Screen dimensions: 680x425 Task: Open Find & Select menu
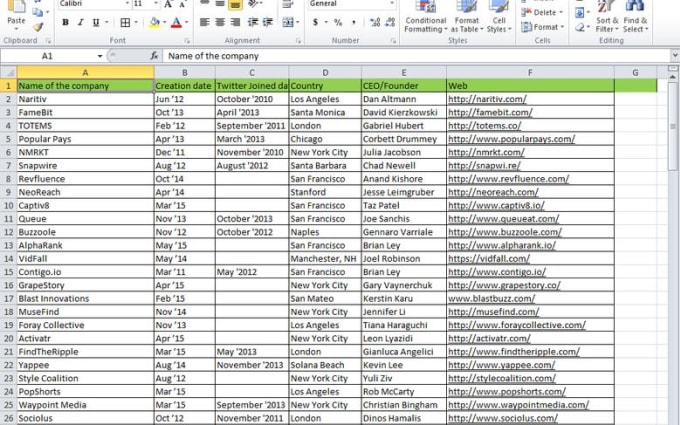pos(635,17)
